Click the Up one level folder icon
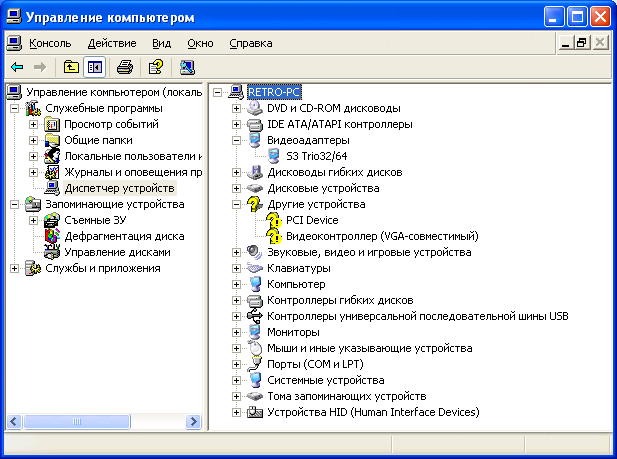 click(71, 67)
